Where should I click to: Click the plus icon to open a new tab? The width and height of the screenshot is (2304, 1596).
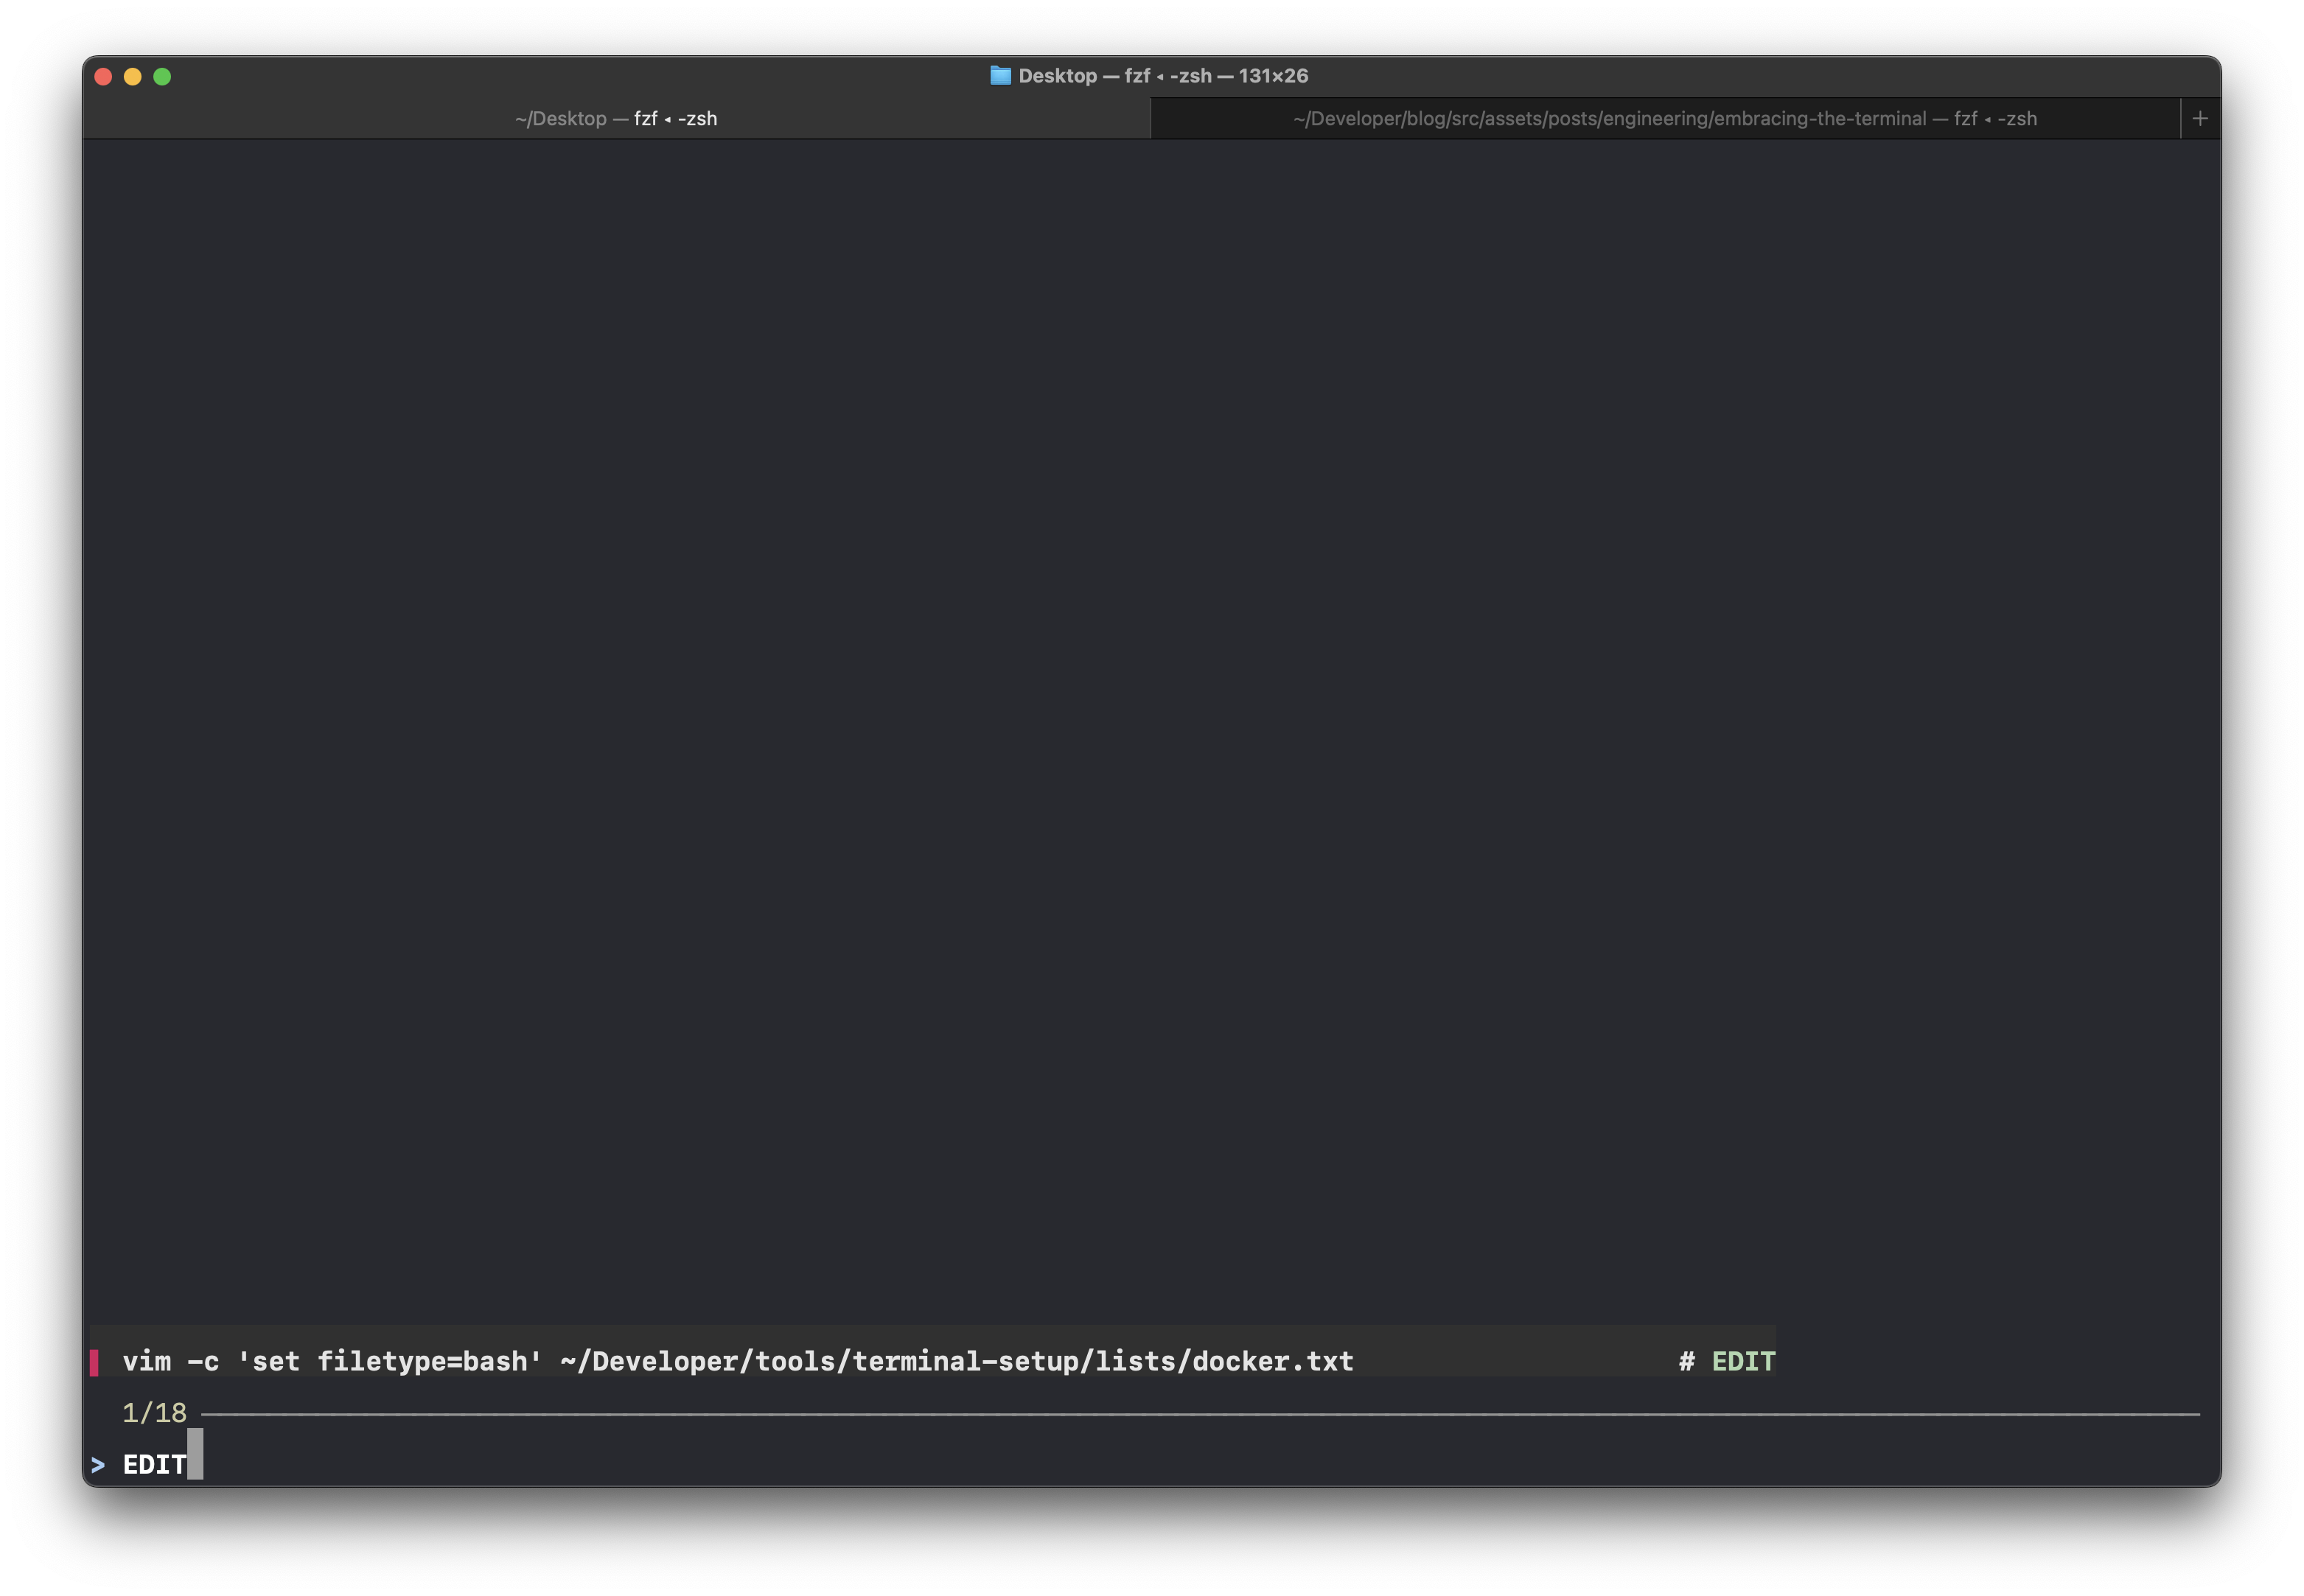(x=2200, y=118)
